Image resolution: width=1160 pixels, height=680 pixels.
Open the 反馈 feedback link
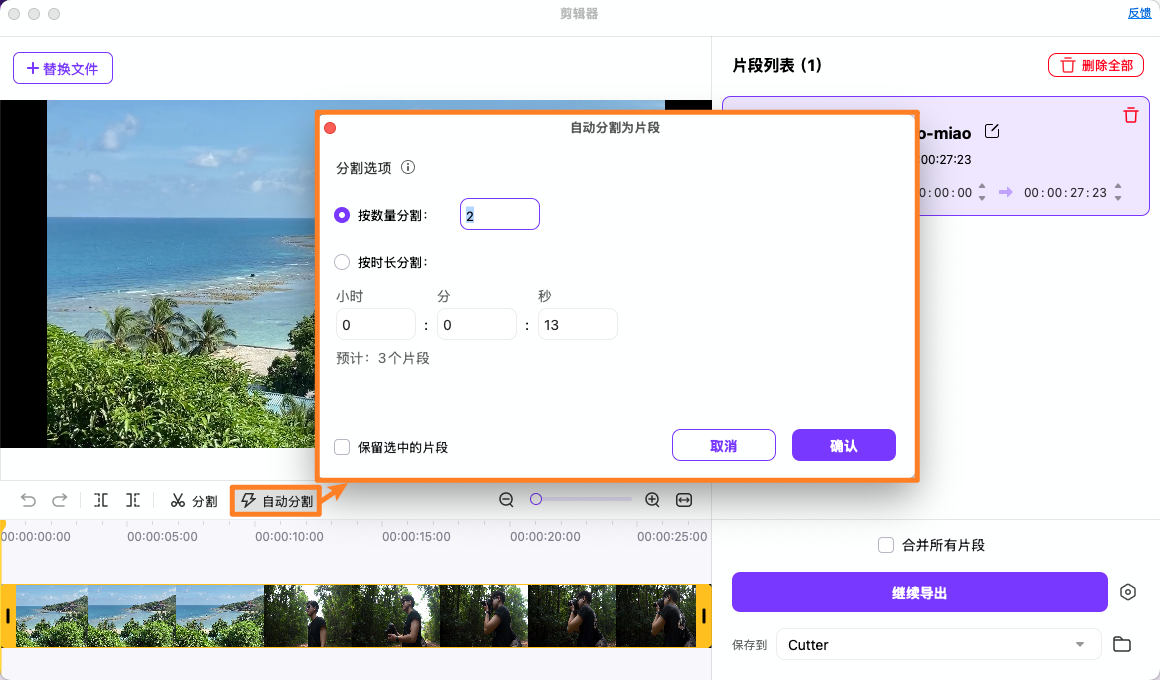(x=1139, y=13)
